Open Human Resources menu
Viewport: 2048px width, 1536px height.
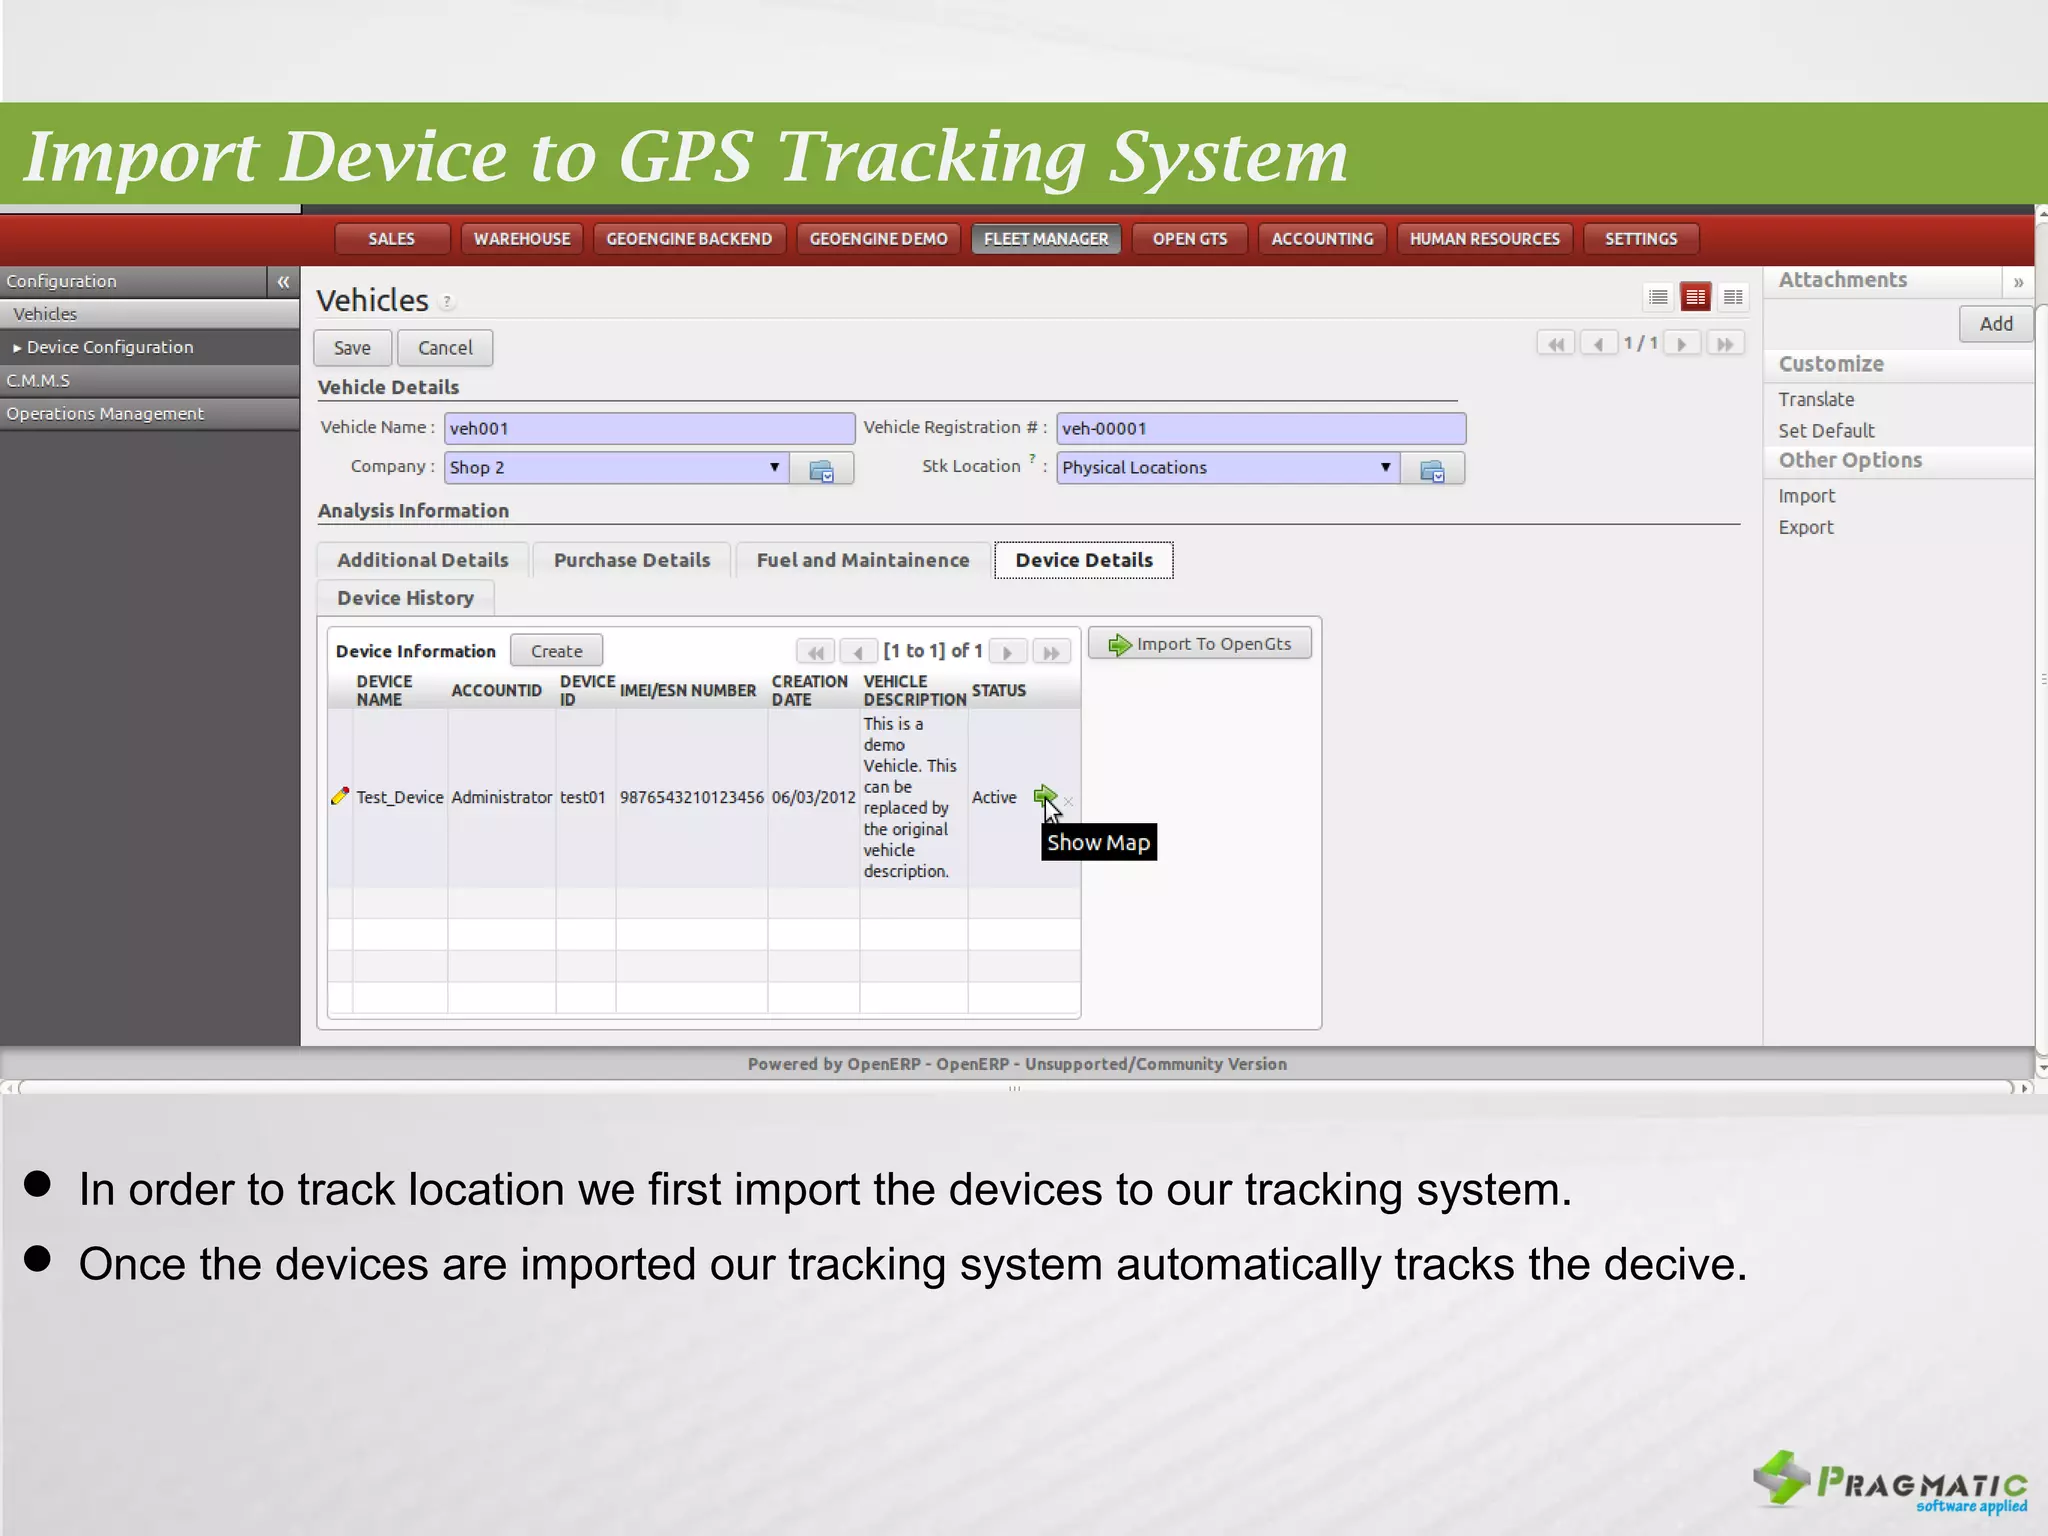1485,239
